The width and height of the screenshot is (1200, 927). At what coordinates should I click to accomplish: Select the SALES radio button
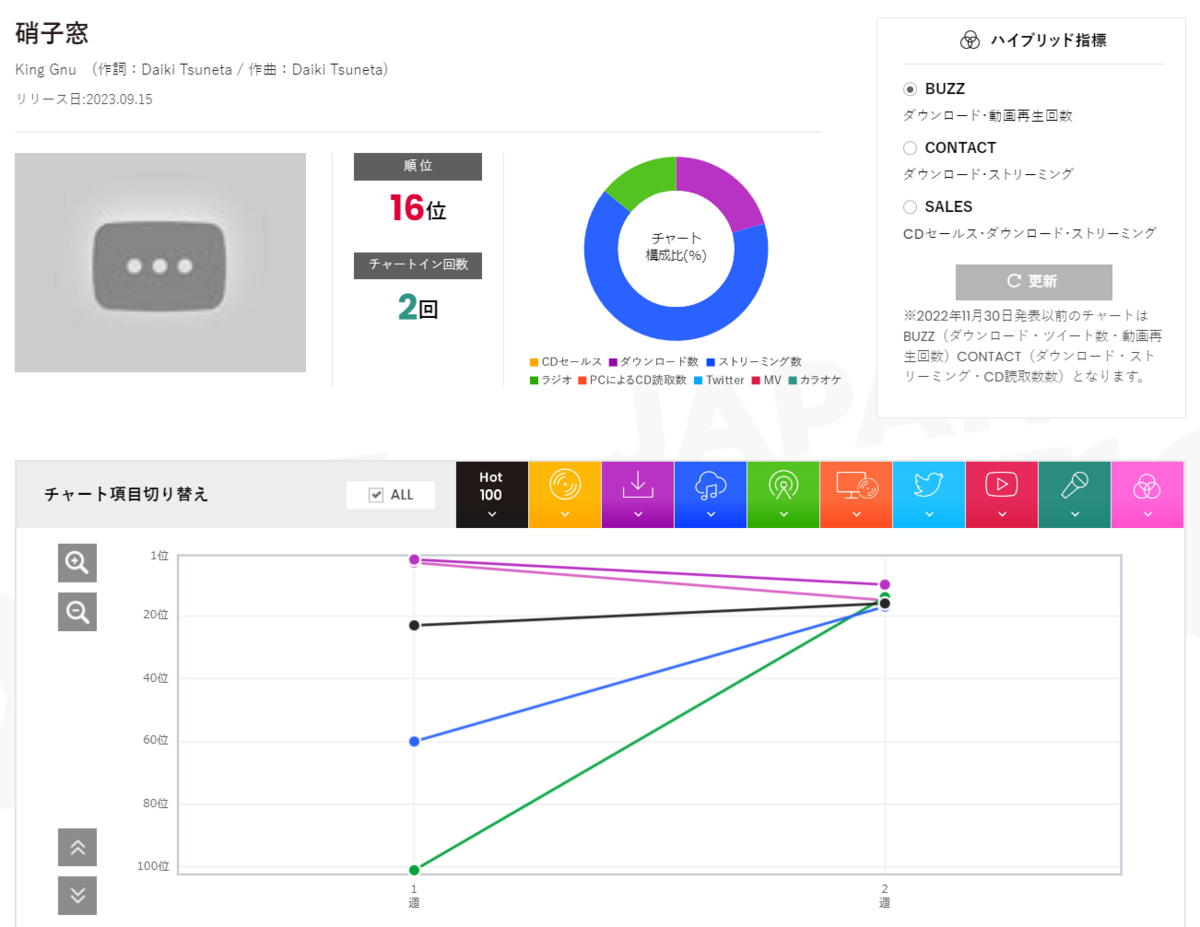[x=910, y=207]
